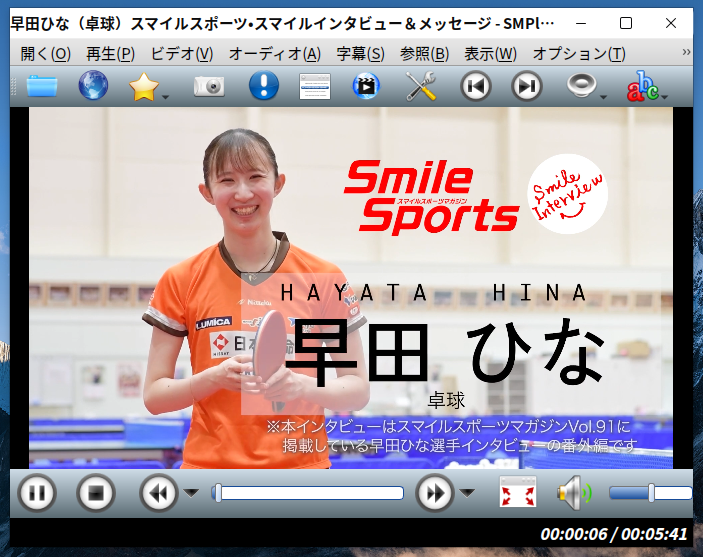Pause the video playback
703x557 pixels.
click(x=37, y=493)
